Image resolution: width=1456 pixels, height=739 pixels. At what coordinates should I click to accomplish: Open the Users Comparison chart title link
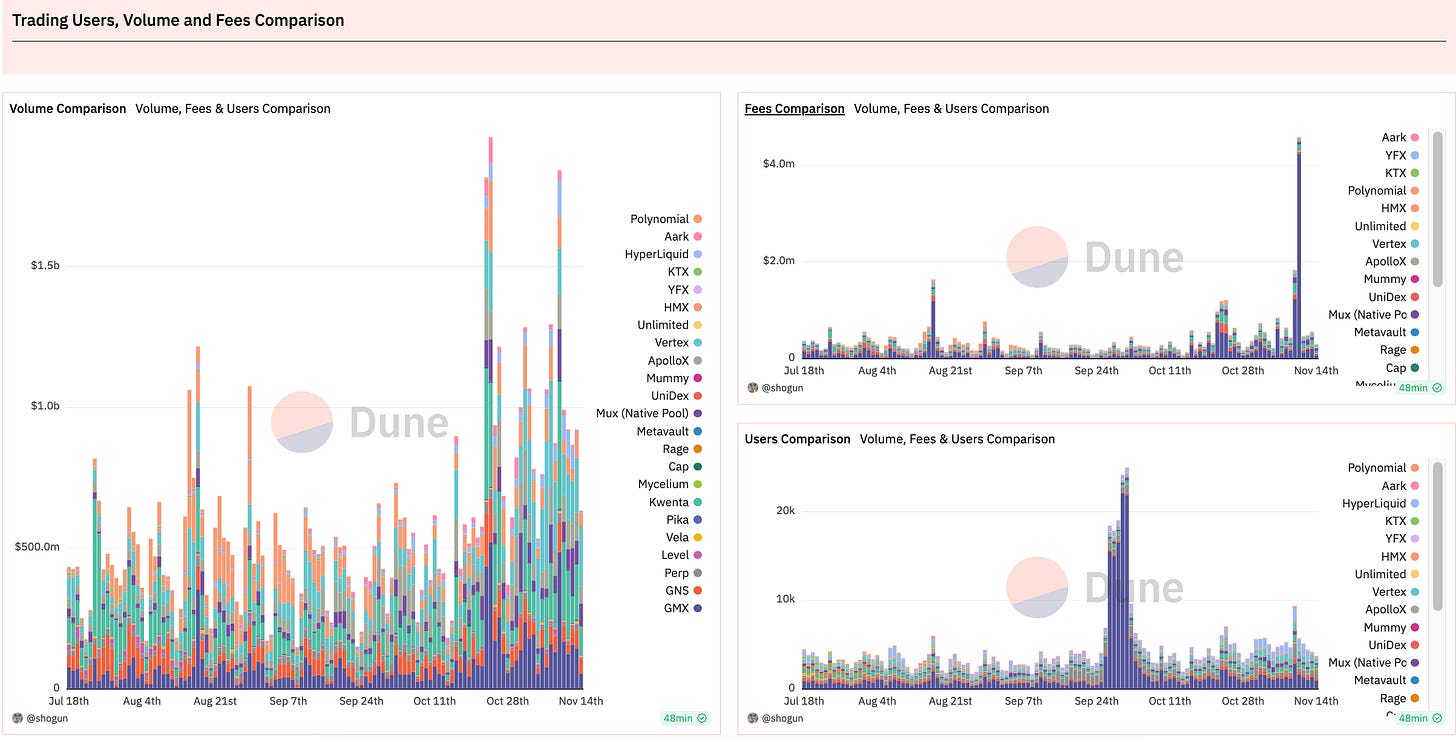pyautogui.click(x=798, y=439)
